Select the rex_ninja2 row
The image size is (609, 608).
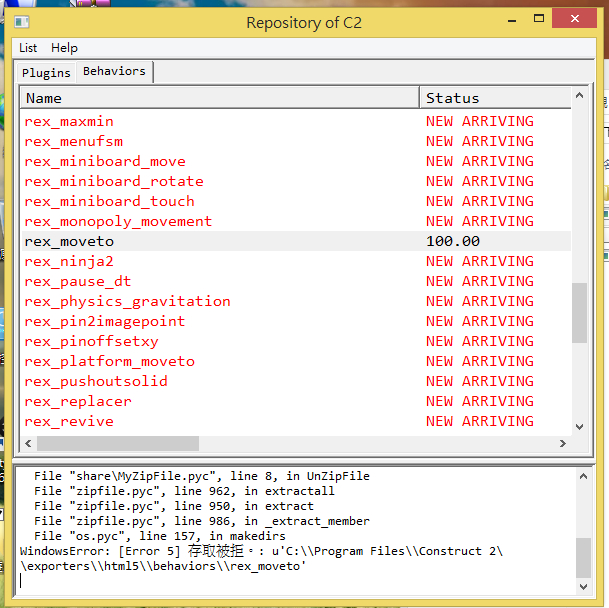pyautogui.click(x=296, y=261)
